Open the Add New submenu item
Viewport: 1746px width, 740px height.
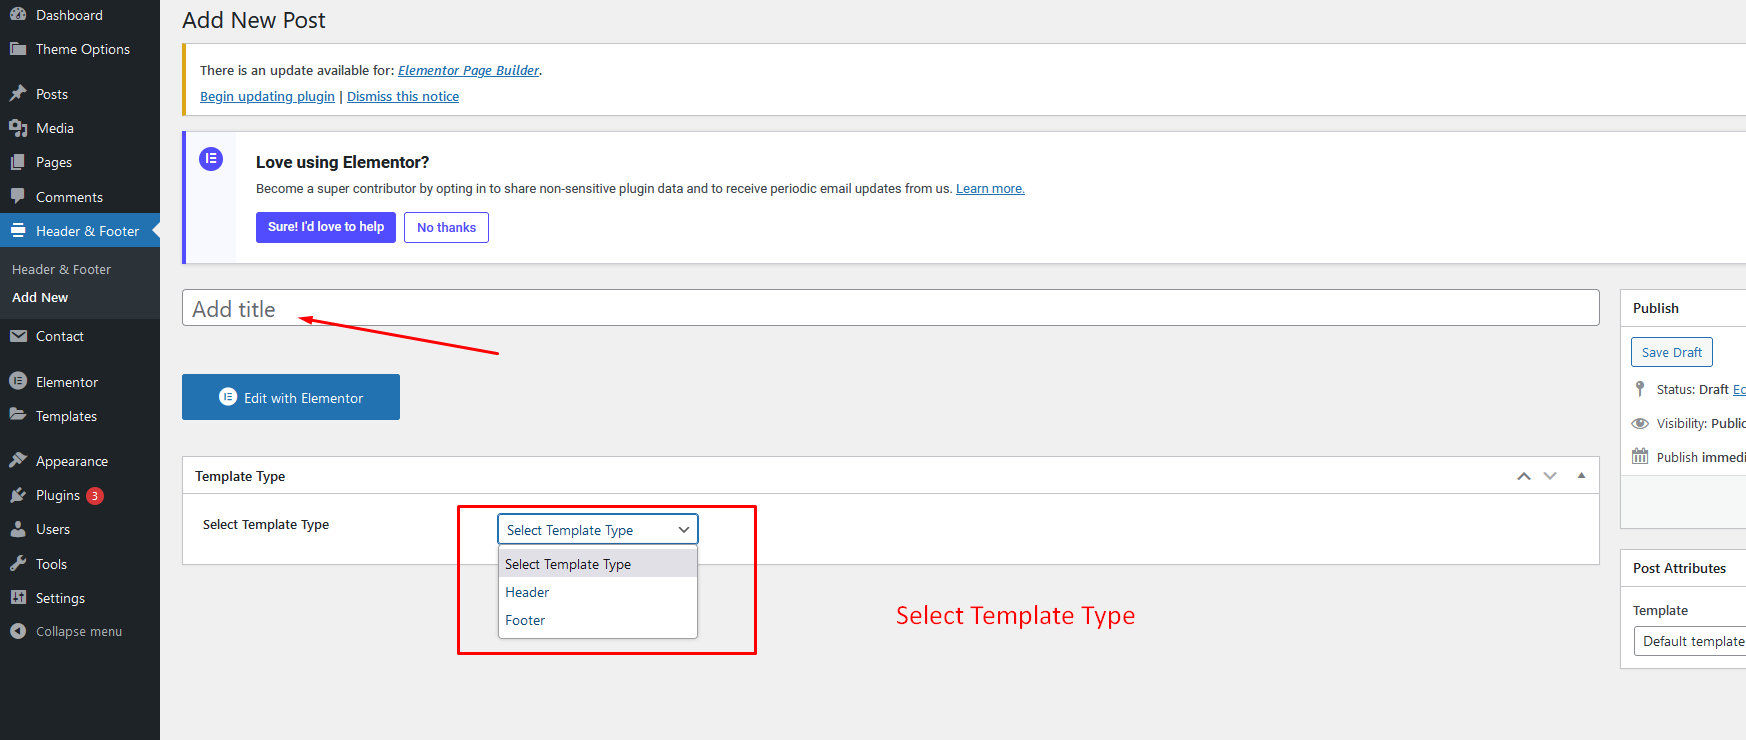(40, 298)
